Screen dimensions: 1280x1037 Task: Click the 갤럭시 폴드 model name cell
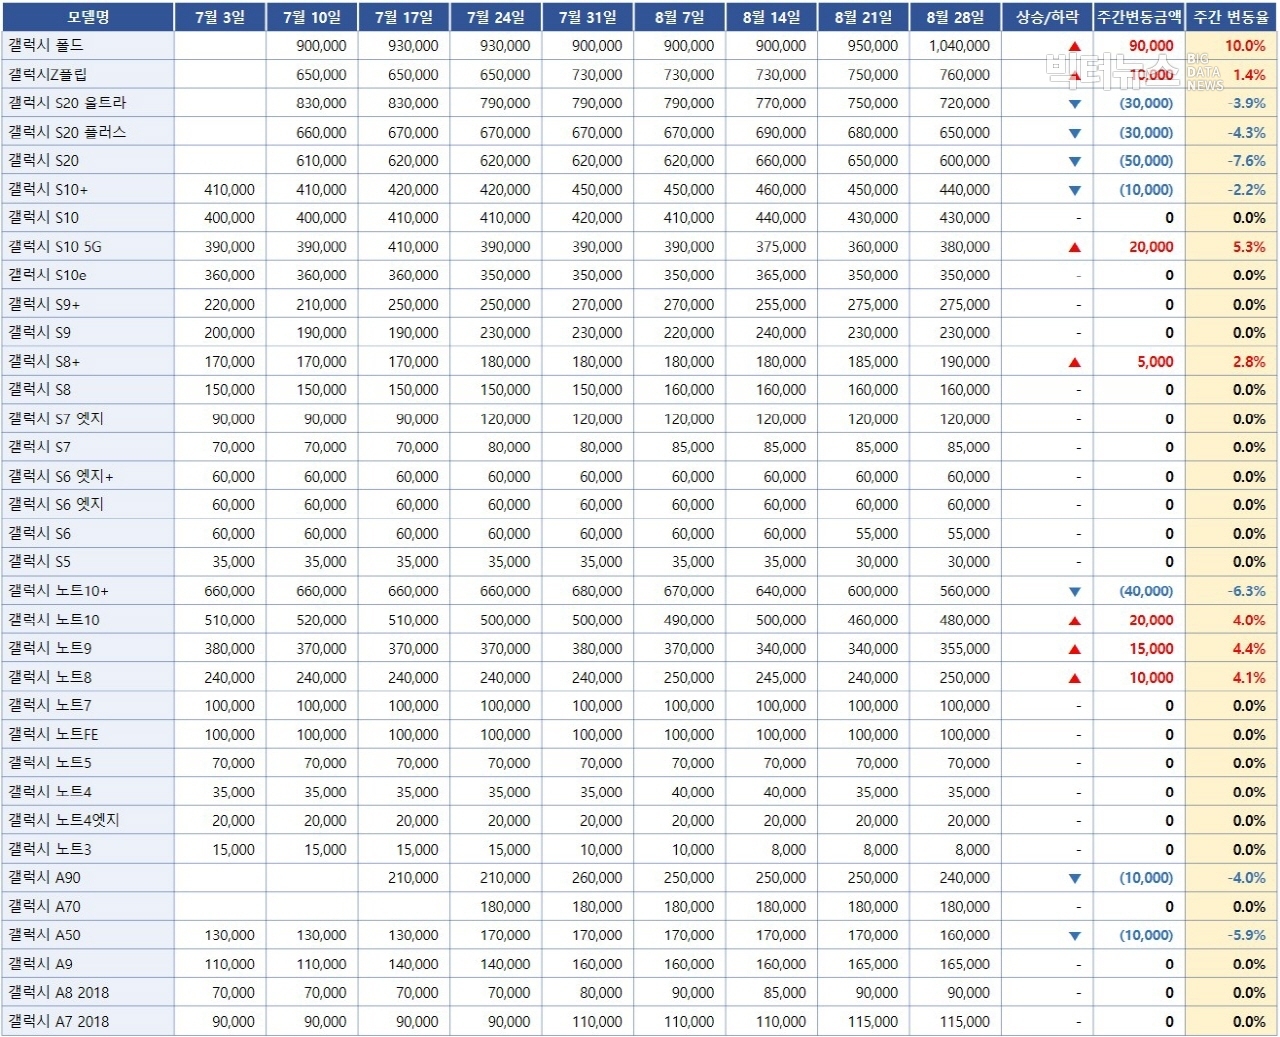(x=88, y=46)
